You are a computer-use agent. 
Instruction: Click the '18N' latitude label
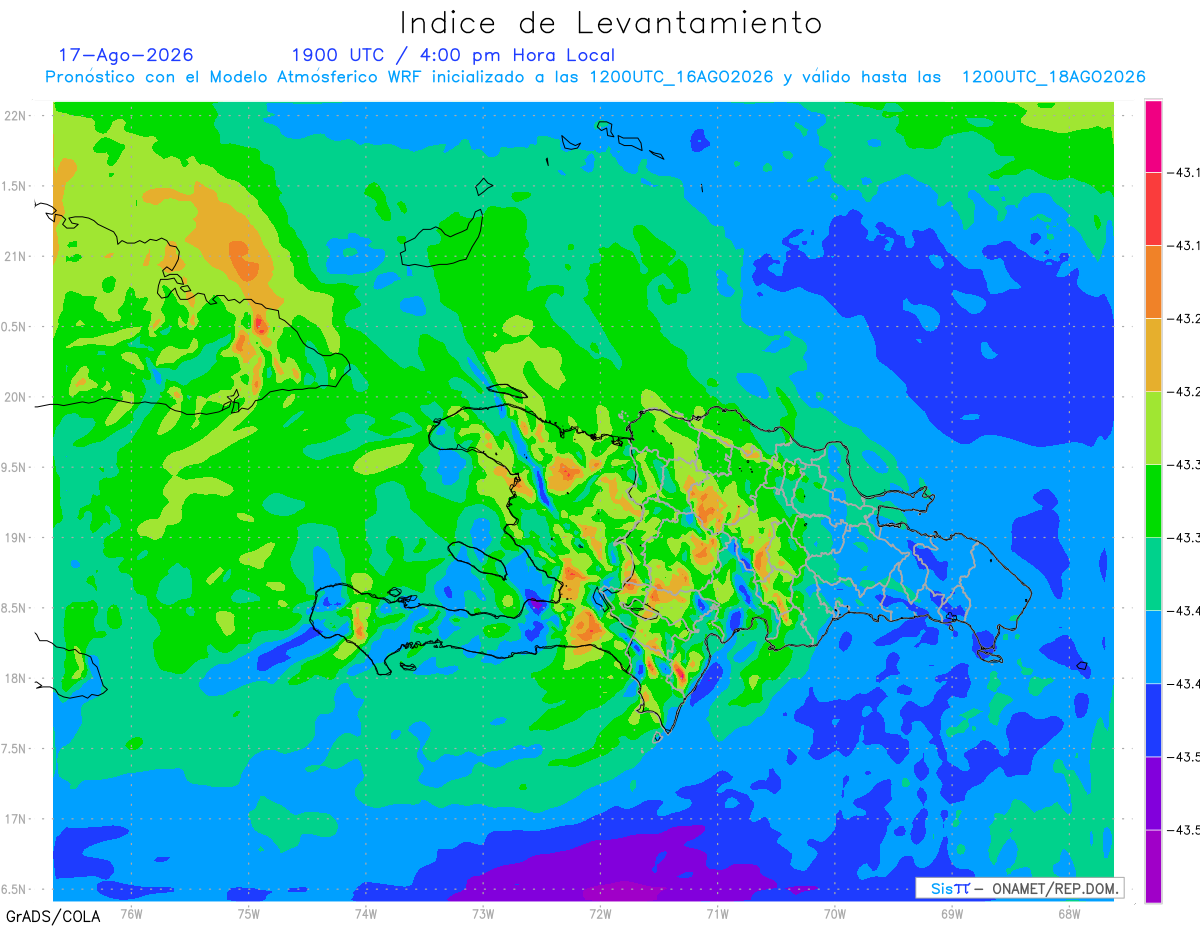(17, 678)
